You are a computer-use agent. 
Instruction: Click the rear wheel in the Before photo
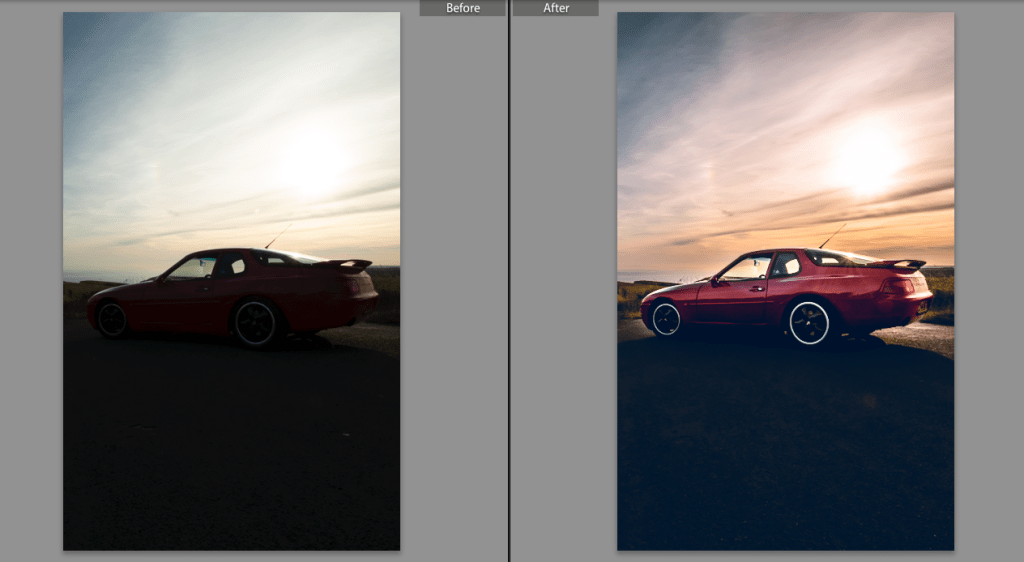click(x=255, y=323)
